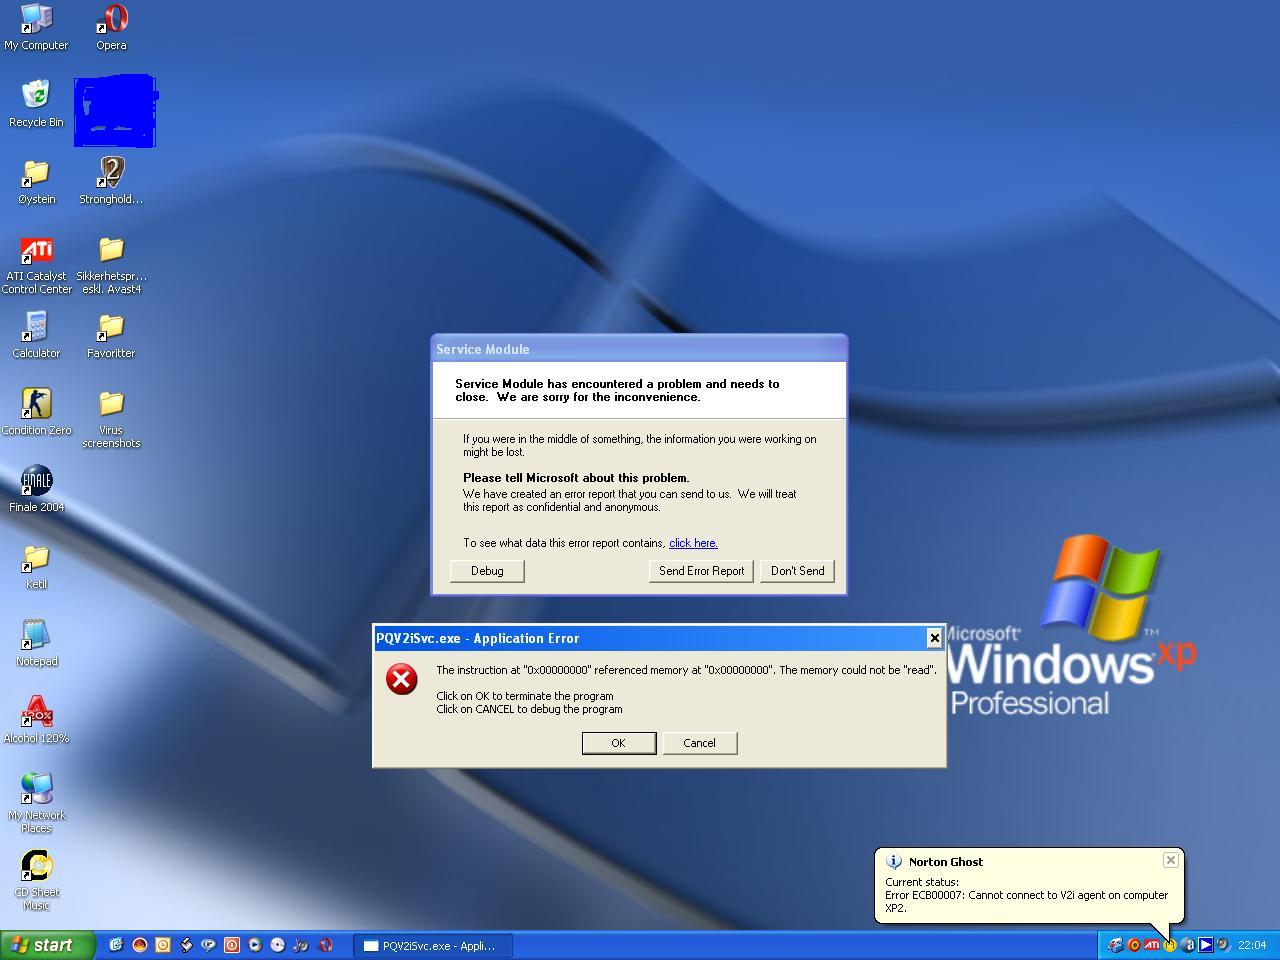
Task: Click the blue play-arrow tray icon
Action: coord(1206,944)
